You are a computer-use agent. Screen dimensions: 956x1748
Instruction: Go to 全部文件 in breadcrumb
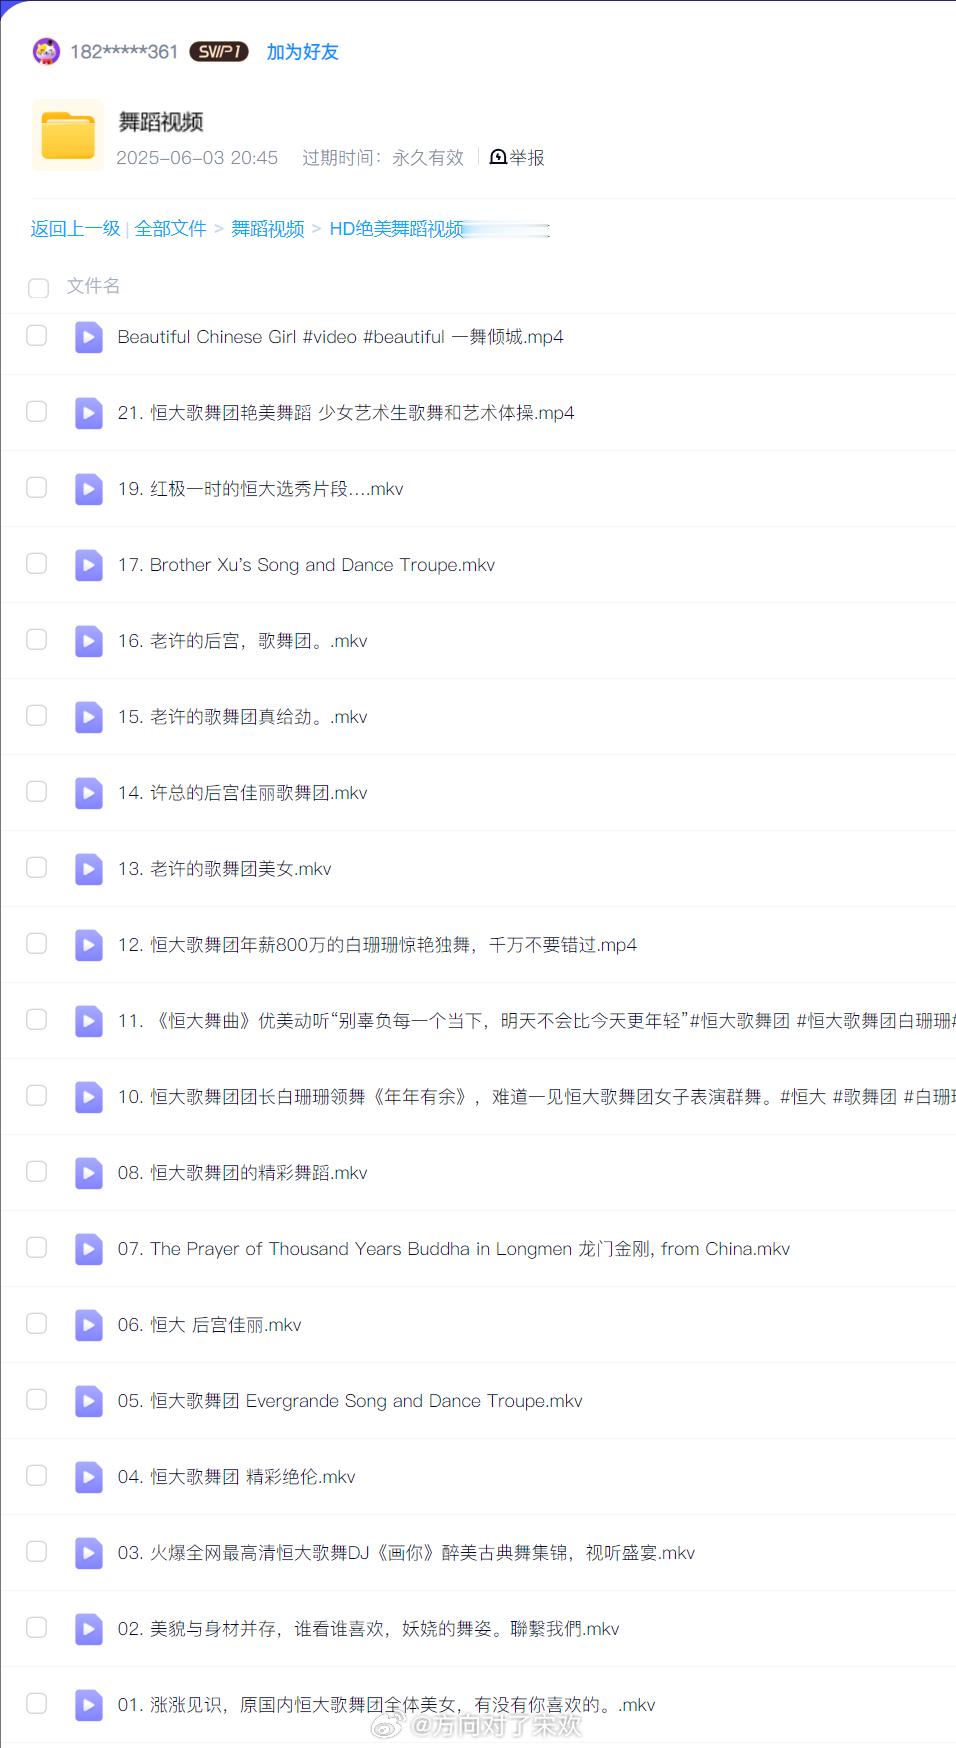click(171, 229)
